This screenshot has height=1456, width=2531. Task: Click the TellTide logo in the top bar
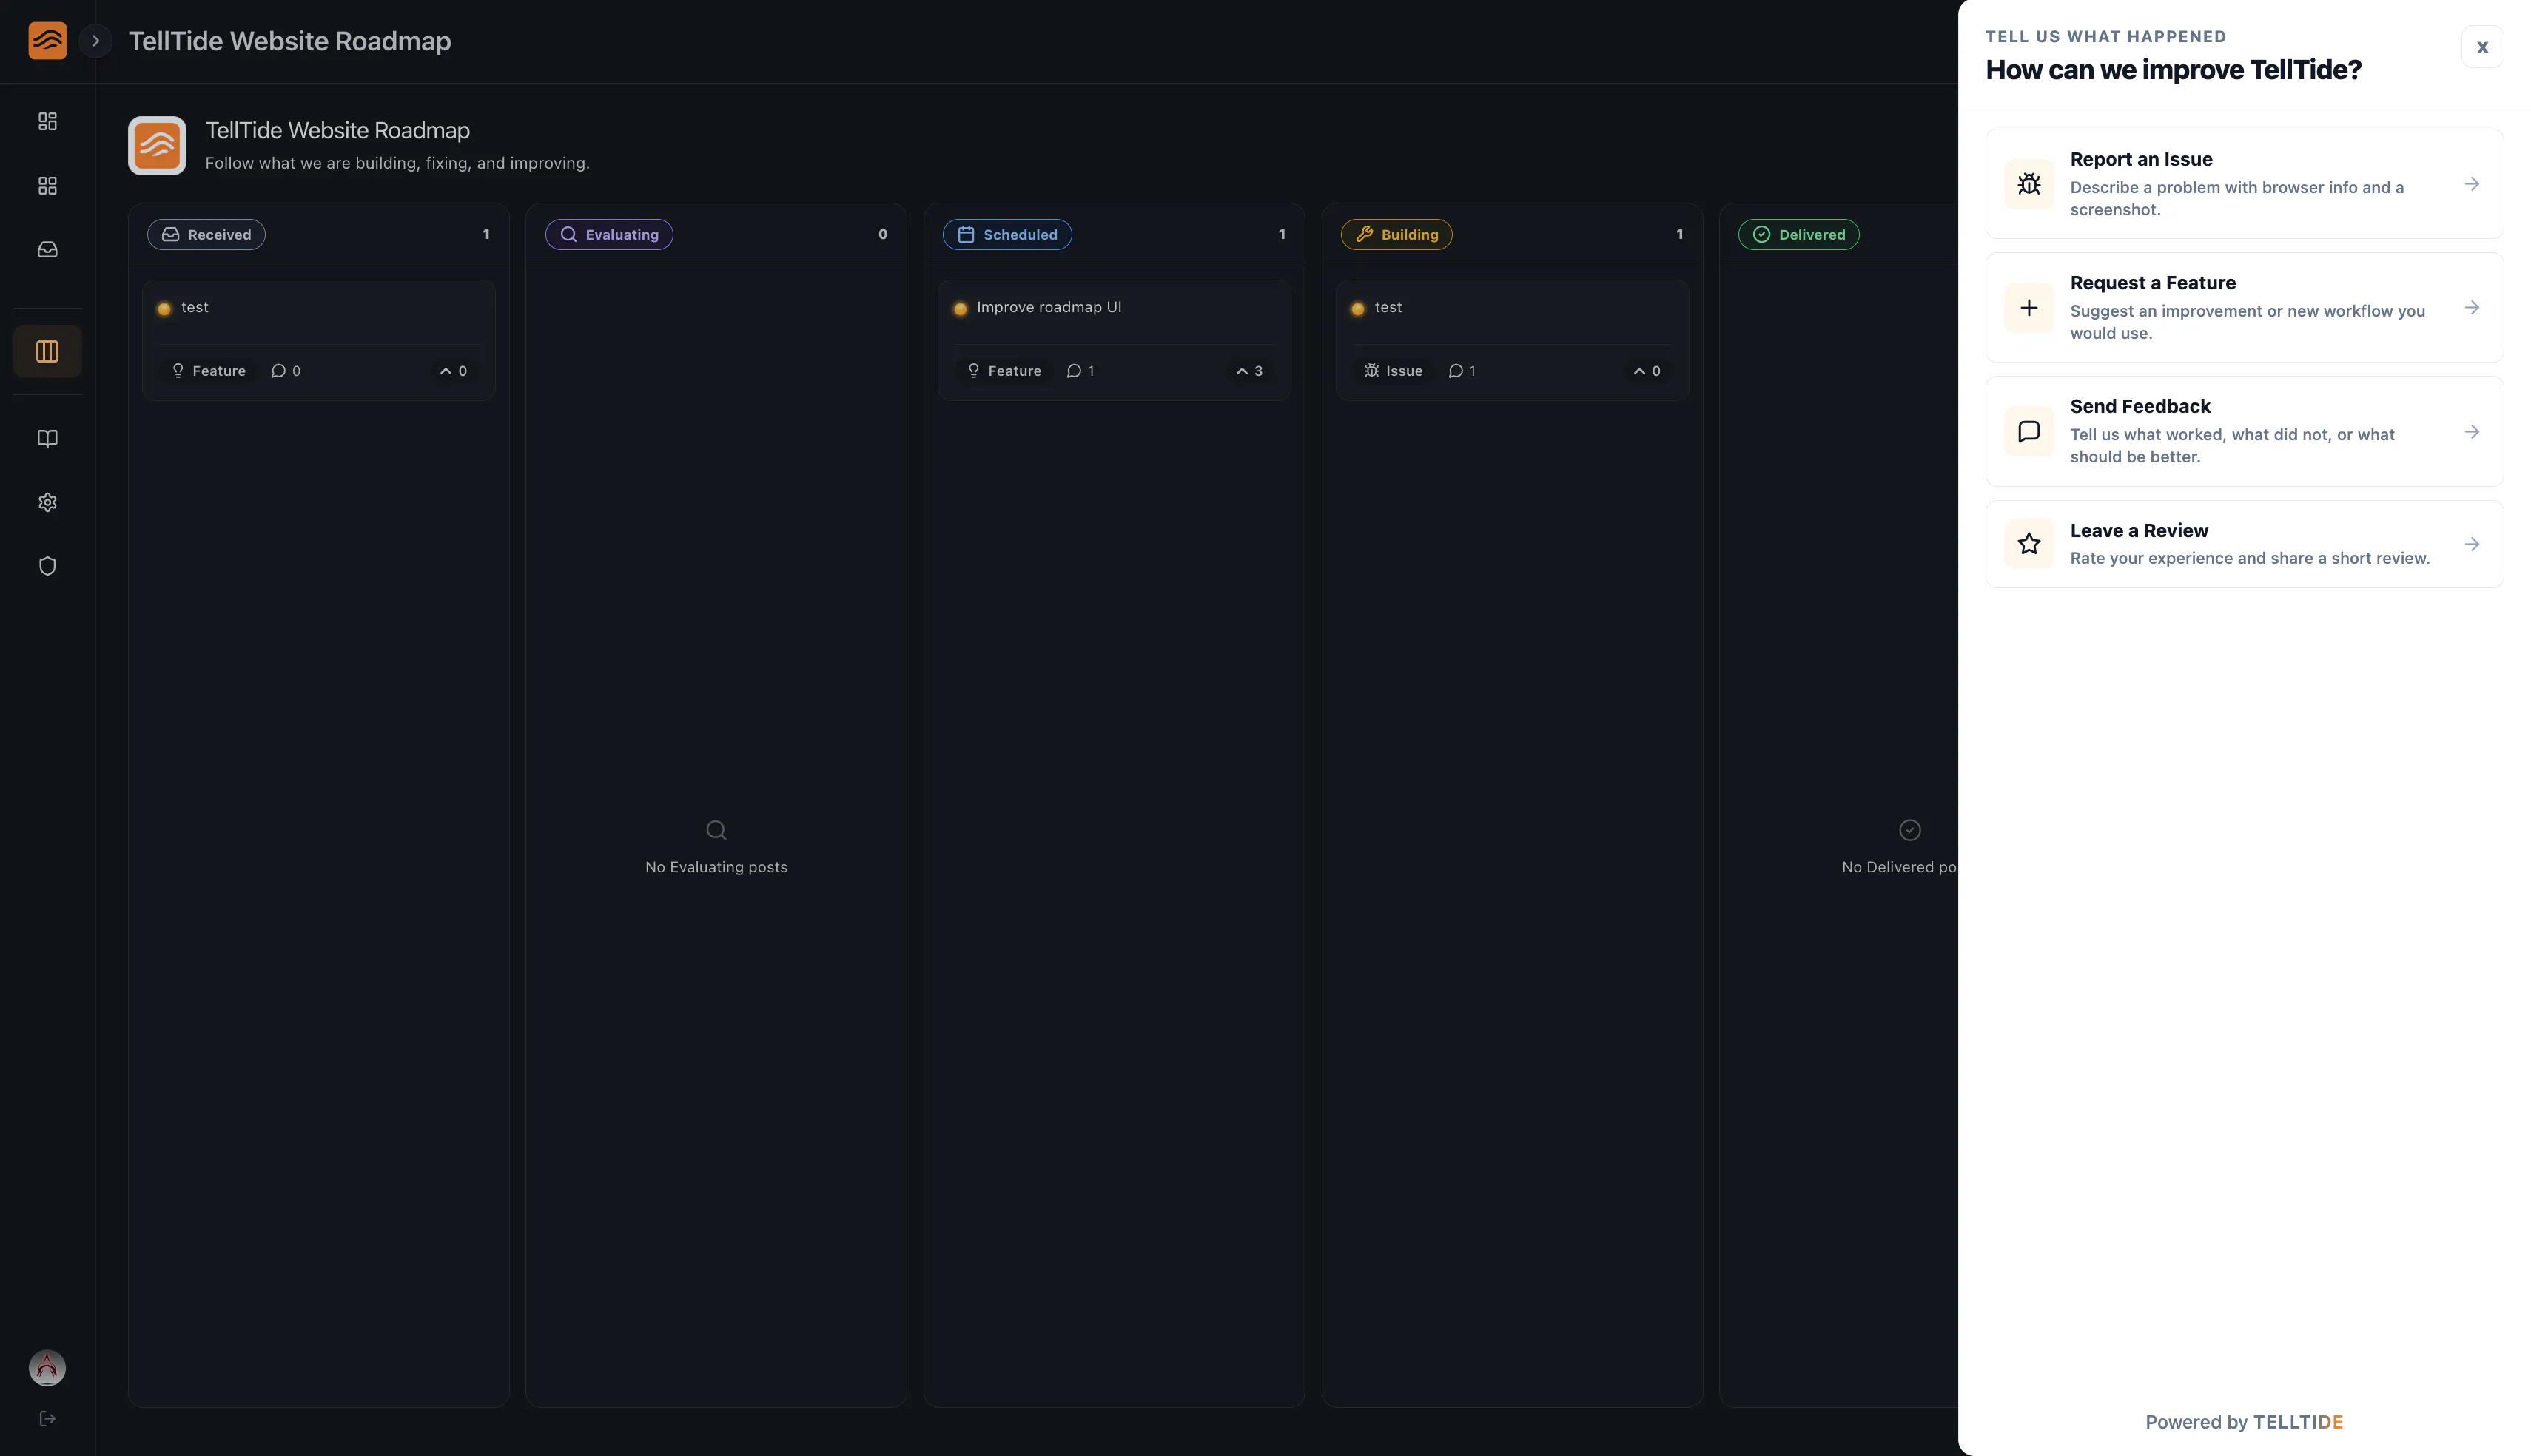coord(47,41)
